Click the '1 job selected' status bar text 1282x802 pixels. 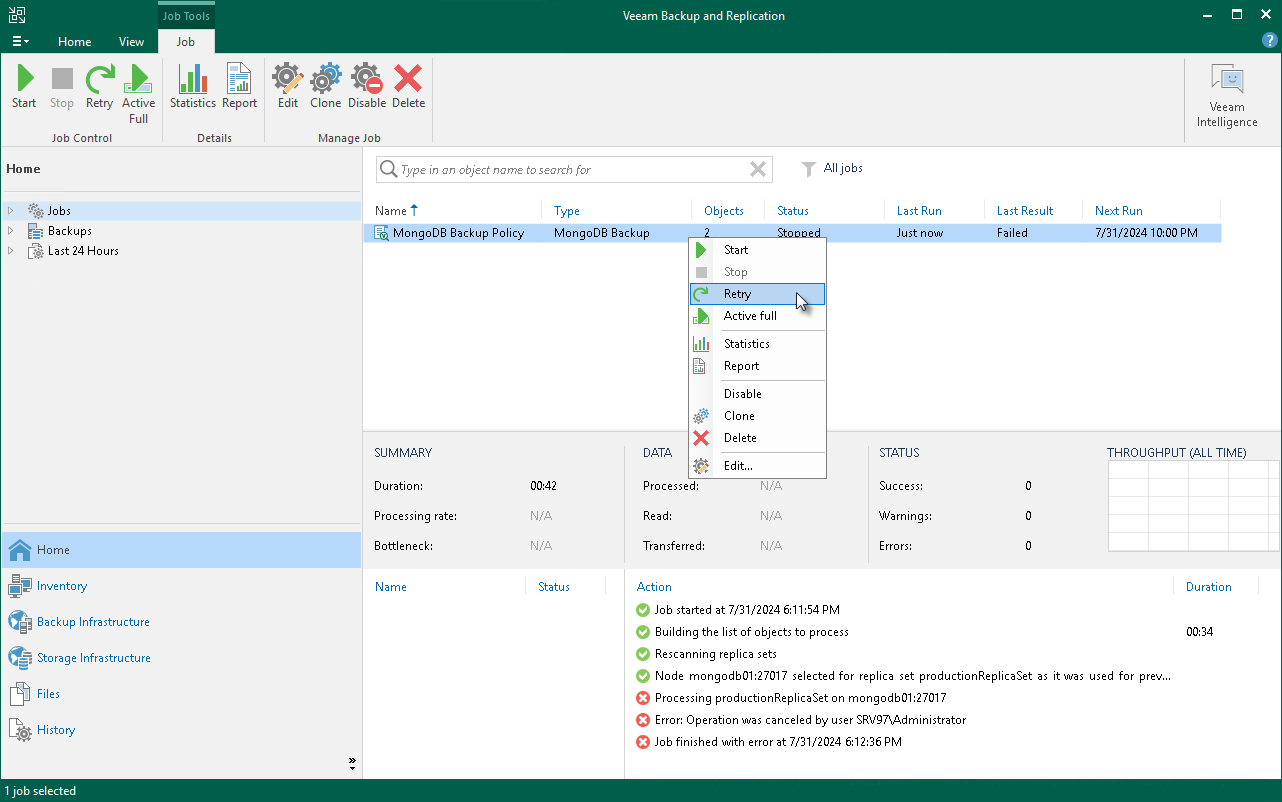pyautogui.click(x=40, y=791)
